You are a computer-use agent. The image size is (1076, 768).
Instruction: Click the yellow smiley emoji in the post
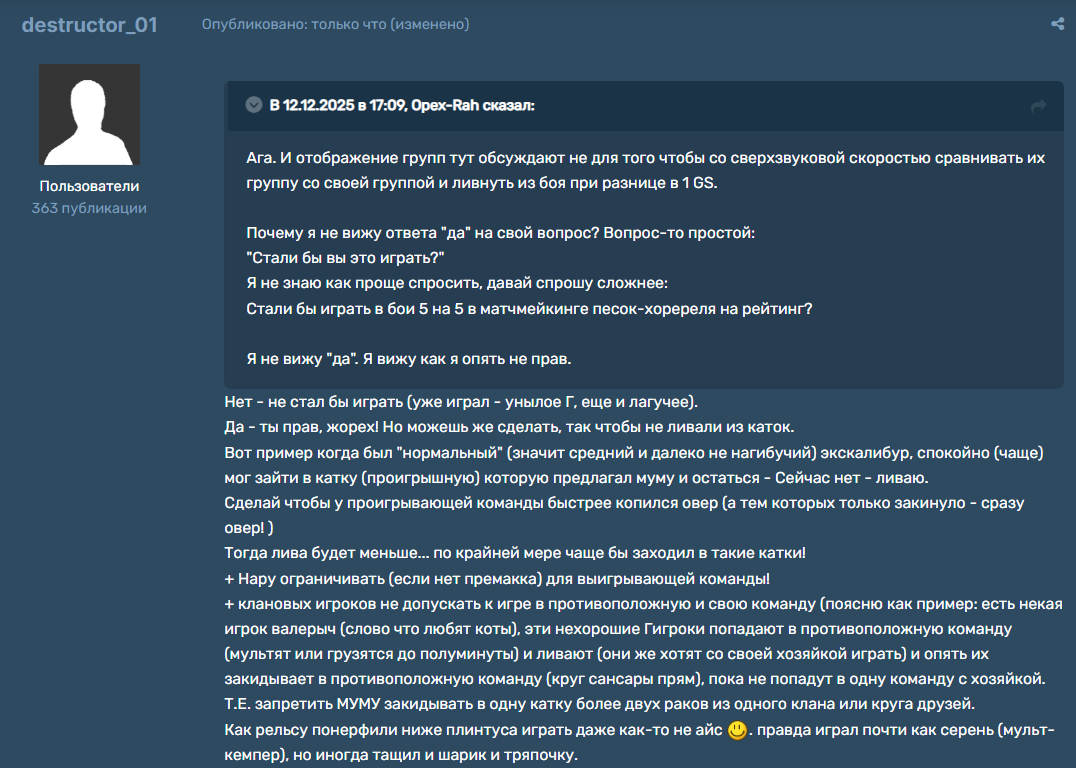(737, 730)
